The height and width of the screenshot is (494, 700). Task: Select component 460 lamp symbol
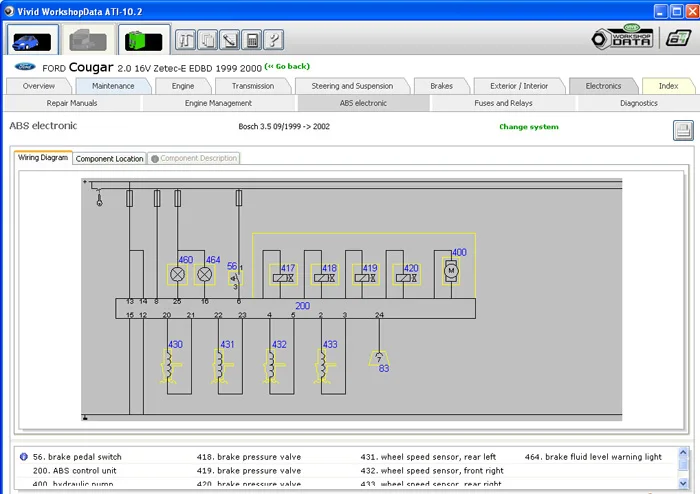pyautogui.click(x=178, y=274)
